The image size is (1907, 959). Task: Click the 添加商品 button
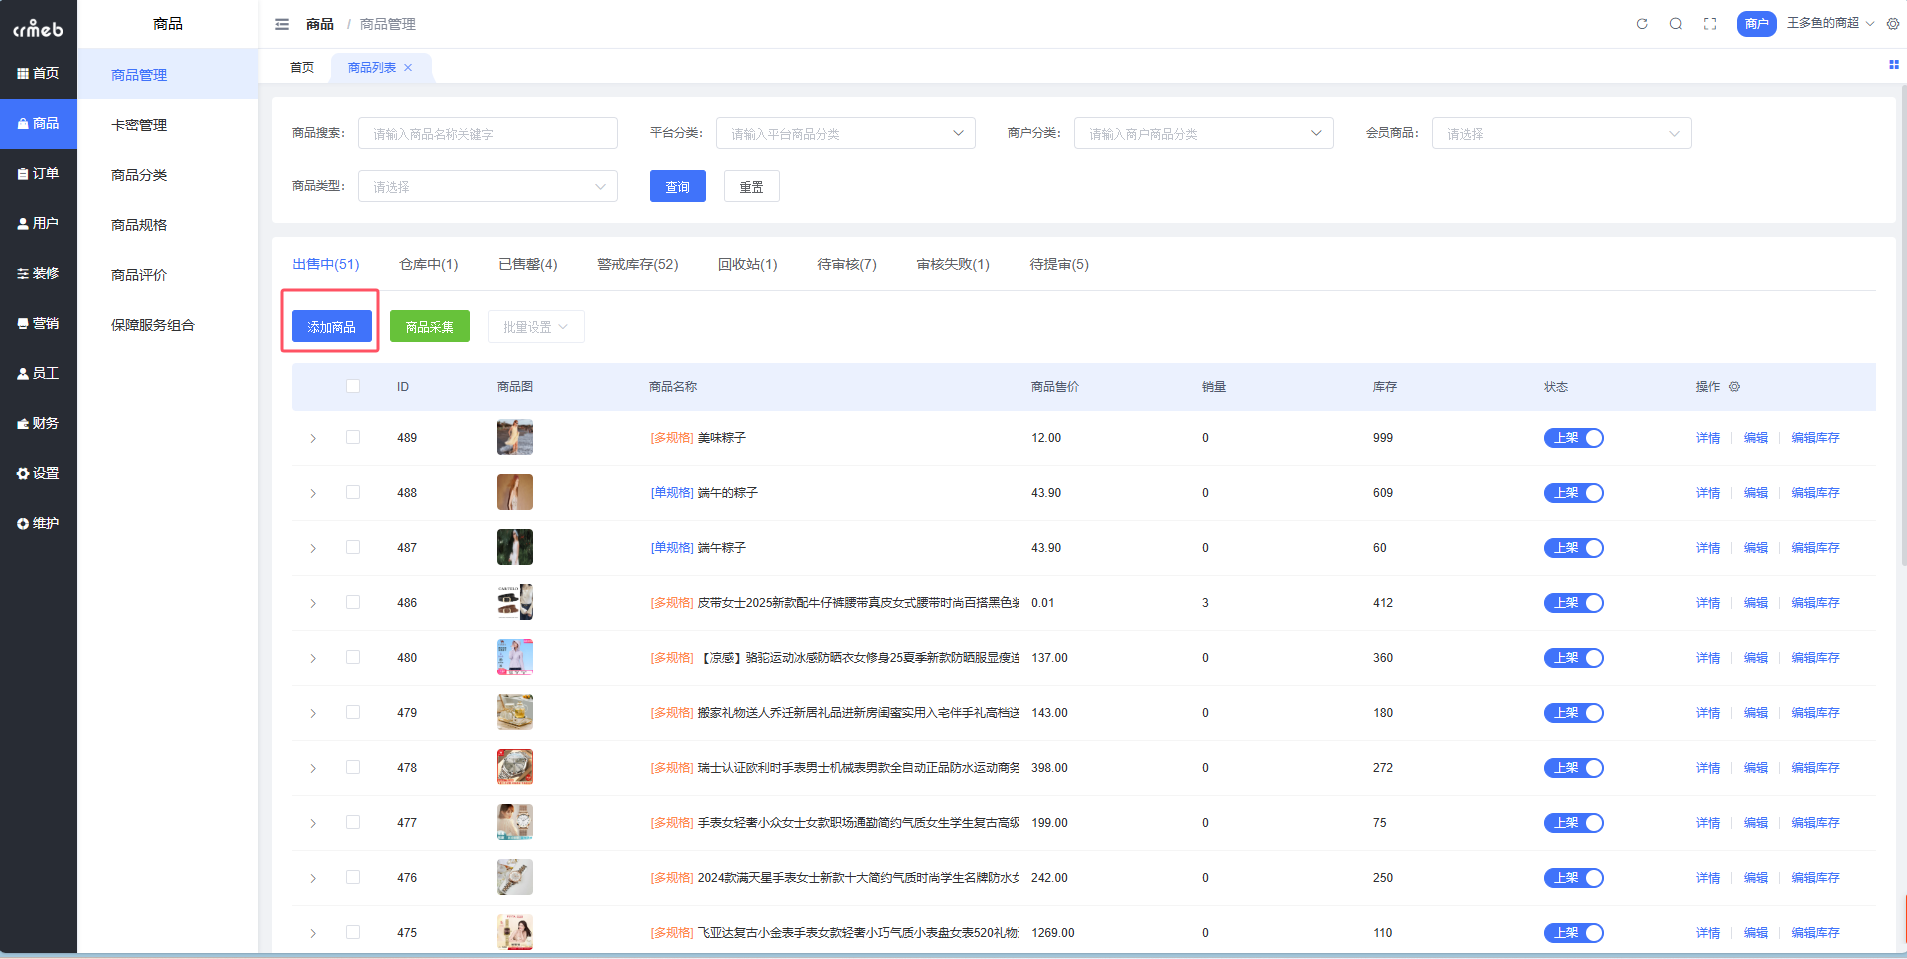[331, 327]
